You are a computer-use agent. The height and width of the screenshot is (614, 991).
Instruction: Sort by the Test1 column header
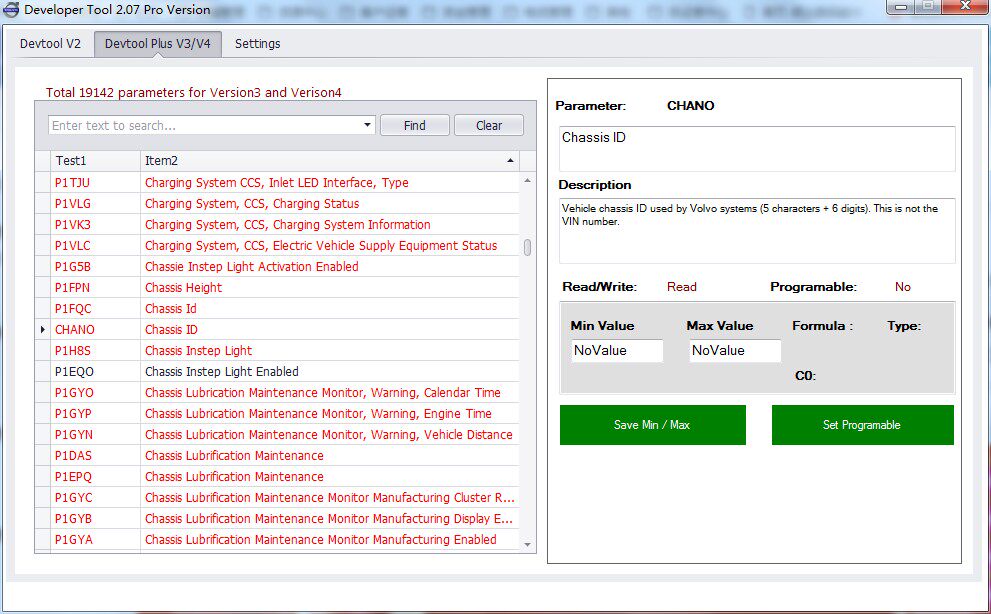(x=95, y=161)
